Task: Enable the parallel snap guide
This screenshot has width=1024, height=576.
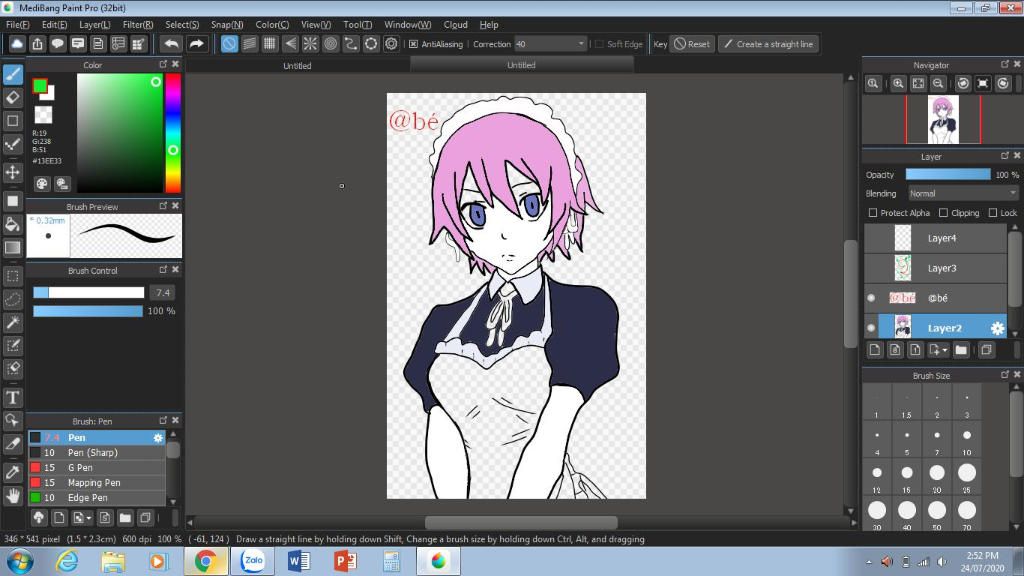Action: (249, 44)
